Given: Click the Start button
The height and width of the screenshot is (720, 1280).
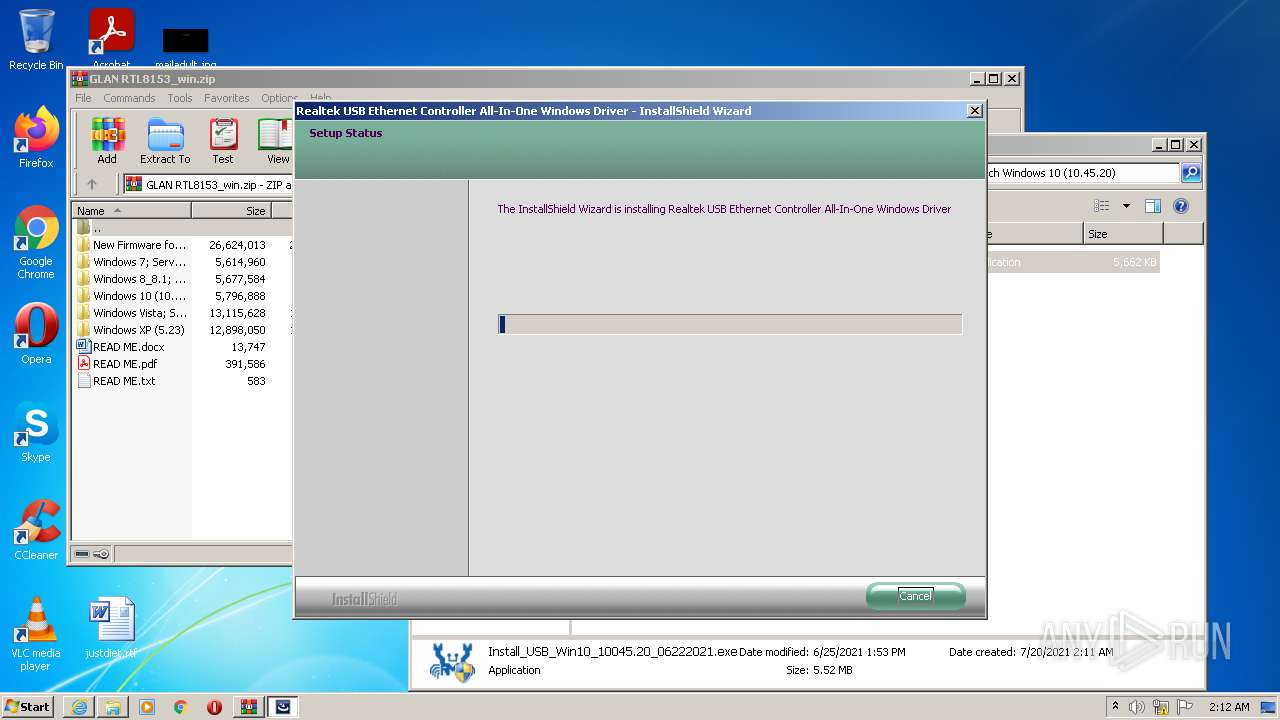Looking at the screenshot, I should [28, 707].
